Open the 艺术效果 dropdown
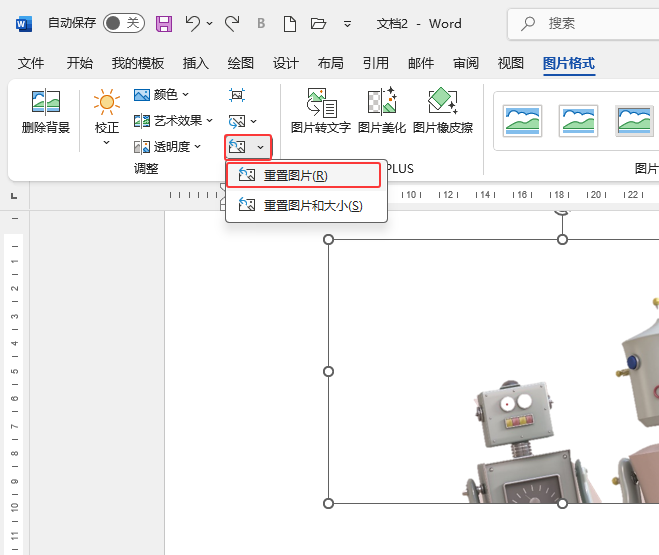Screen dimensions: 659x555 pos(173,121)
